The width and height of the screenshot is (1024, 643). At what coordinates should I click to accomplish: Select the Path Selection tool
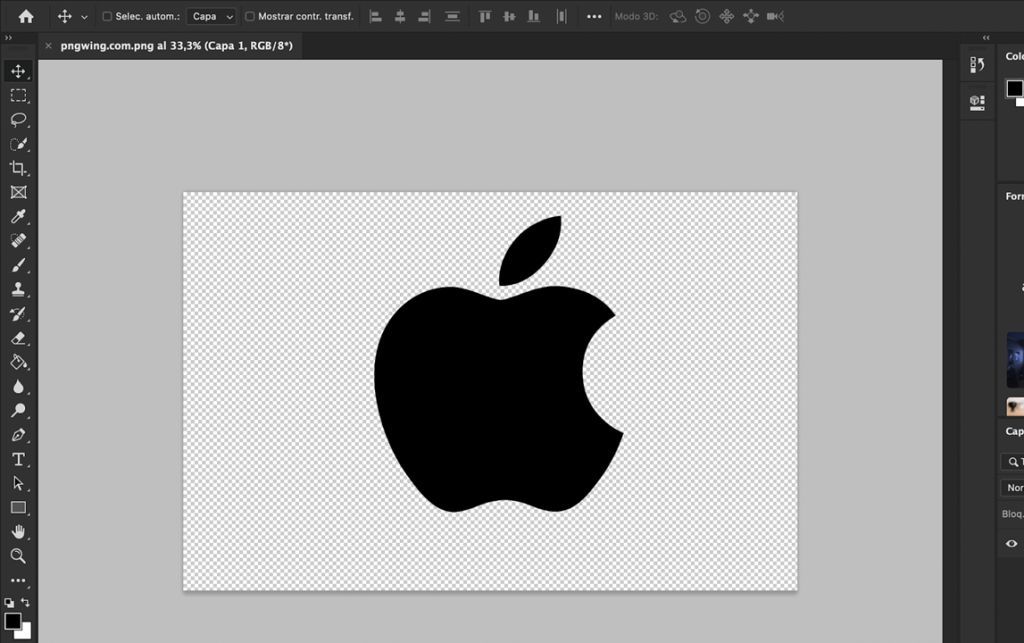click(18, 483)
